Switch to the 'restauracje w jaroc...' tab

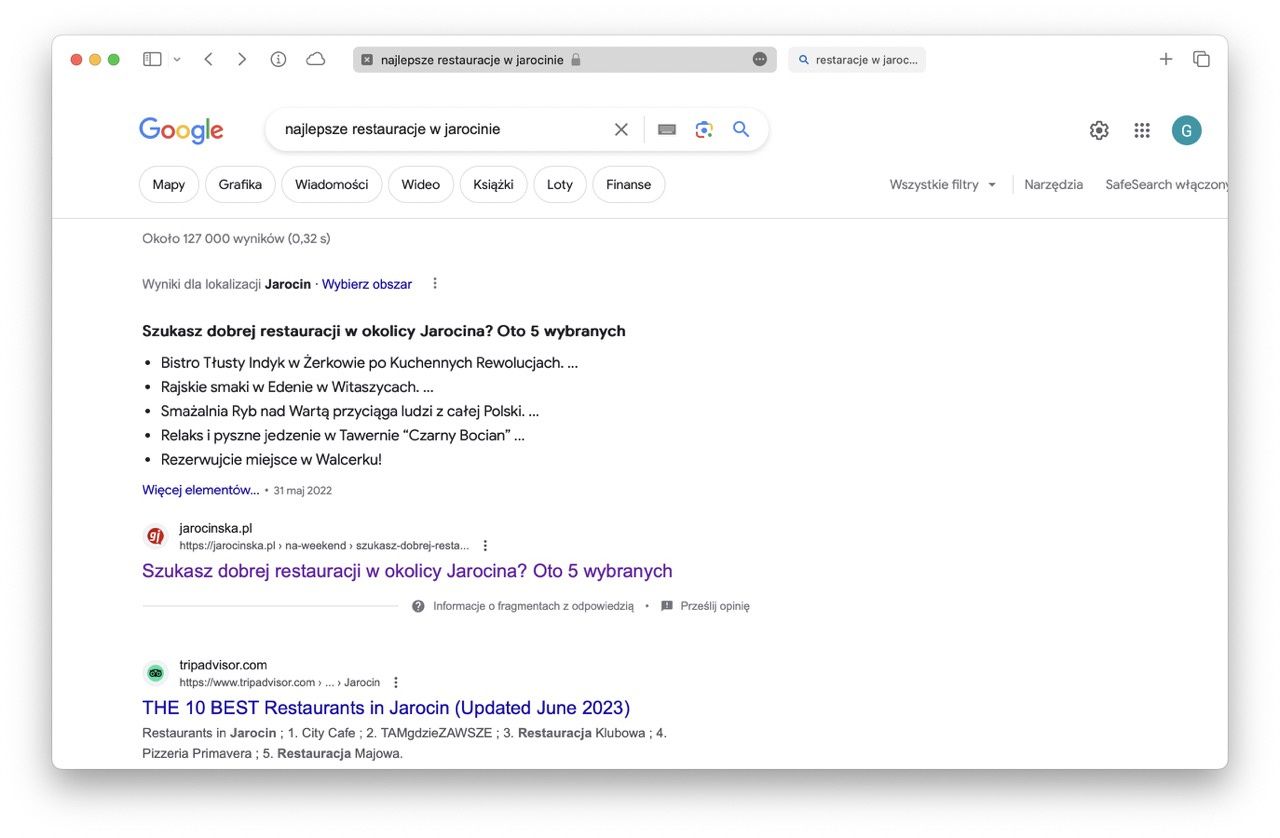[857, 60]
